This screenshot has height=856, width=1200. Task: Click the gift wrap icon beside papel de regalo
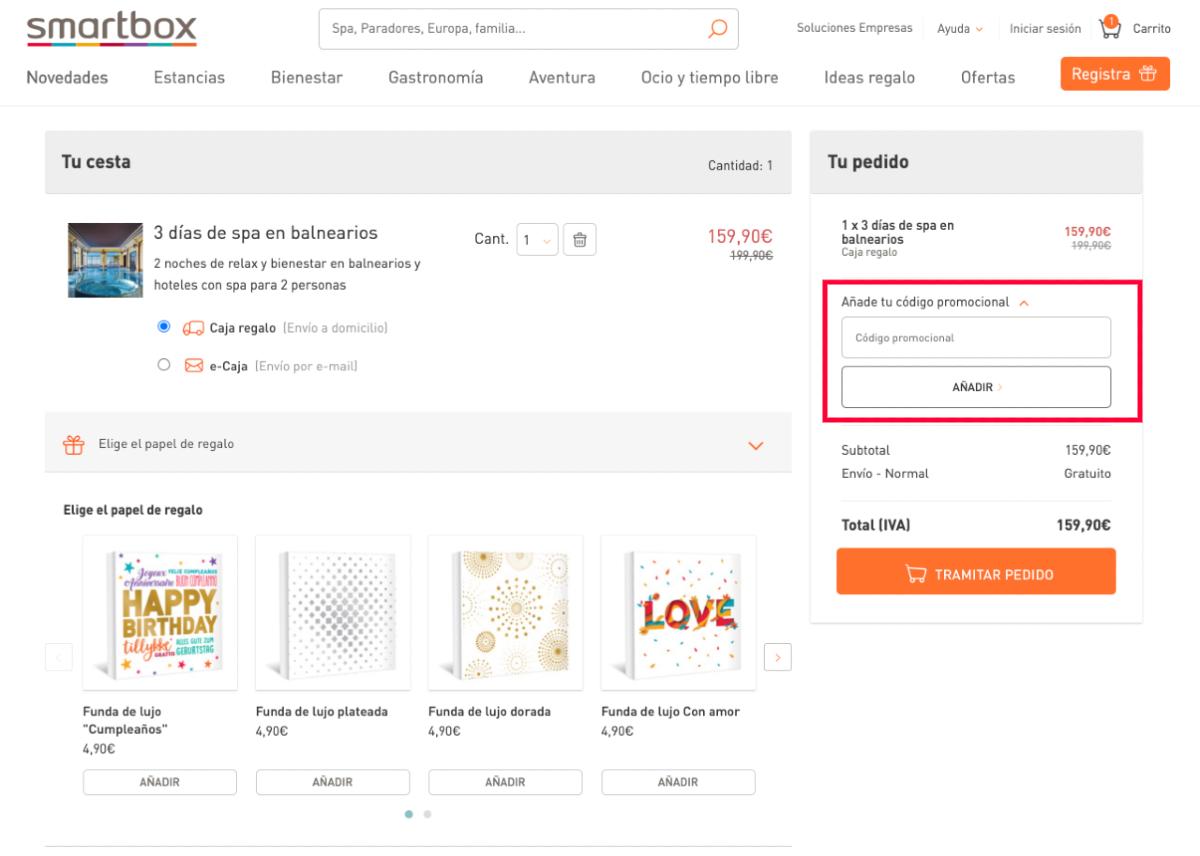72,442
